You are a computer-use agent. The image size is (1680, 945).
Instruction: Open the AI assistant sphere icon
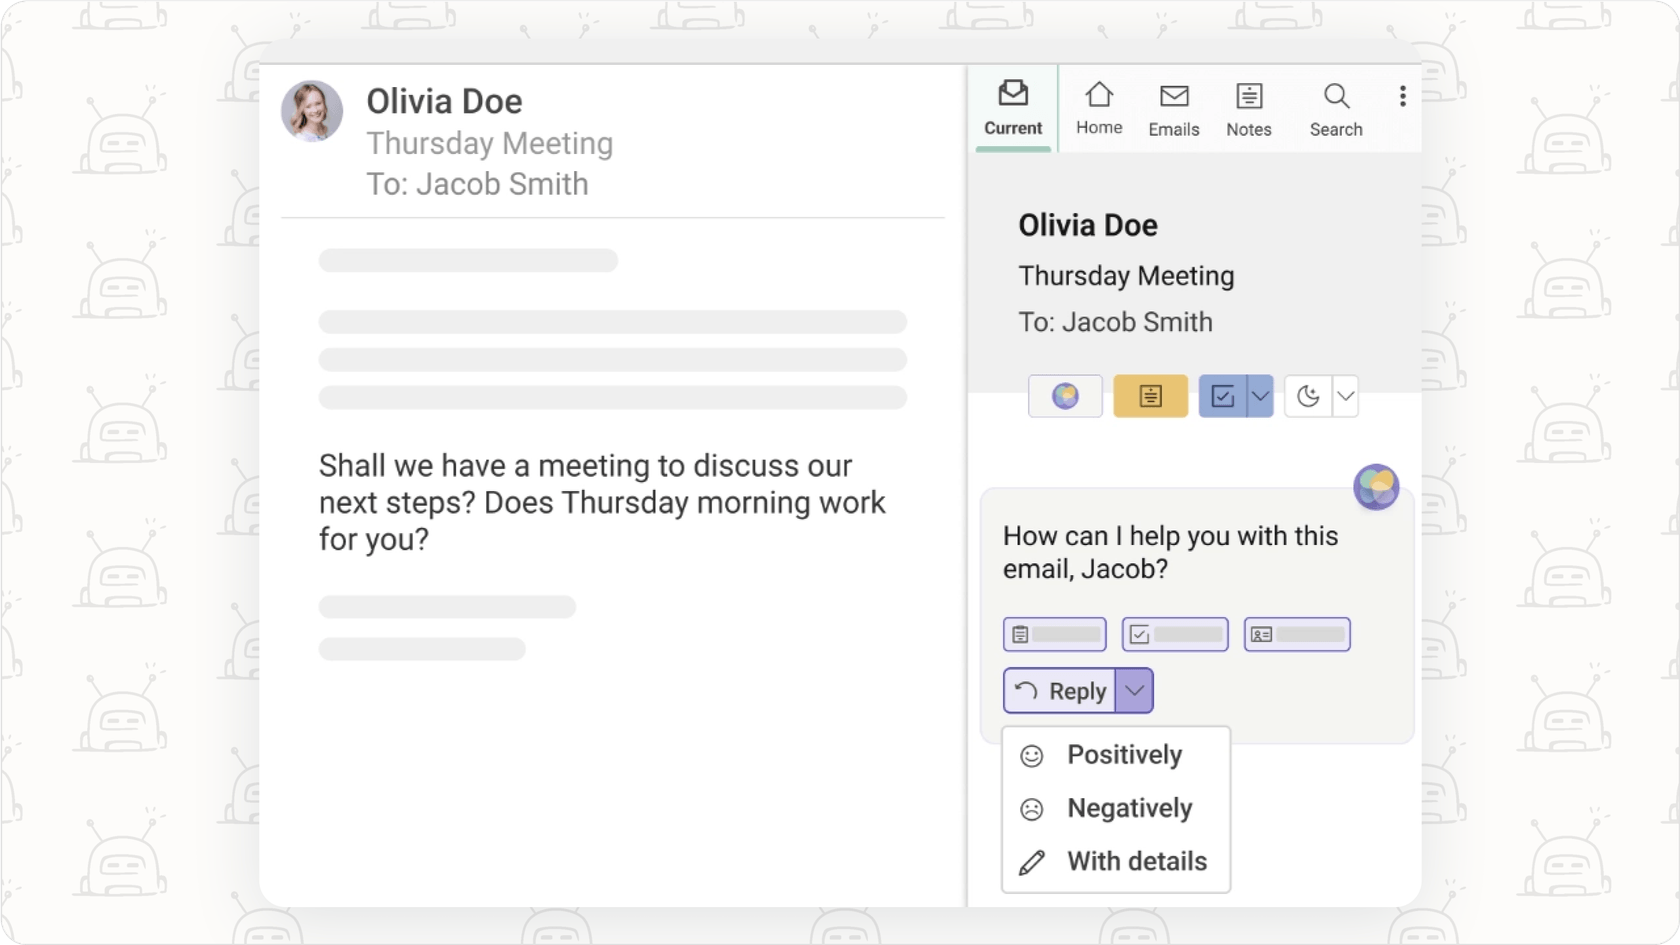click(x=1065, y=396)
